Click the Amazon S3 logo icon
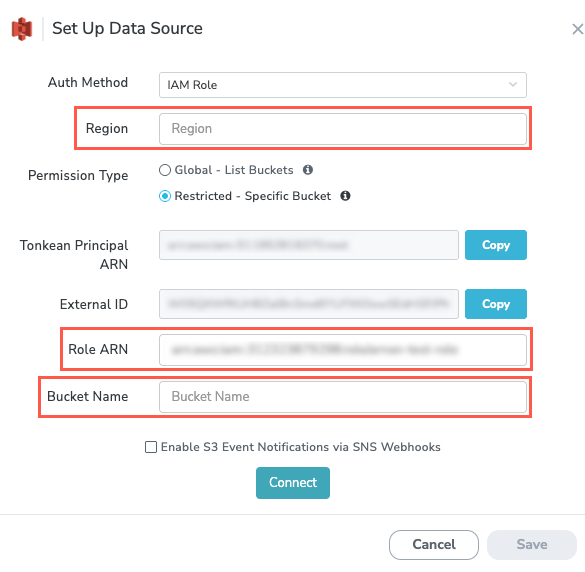585x572 pixels. [22, 29]
